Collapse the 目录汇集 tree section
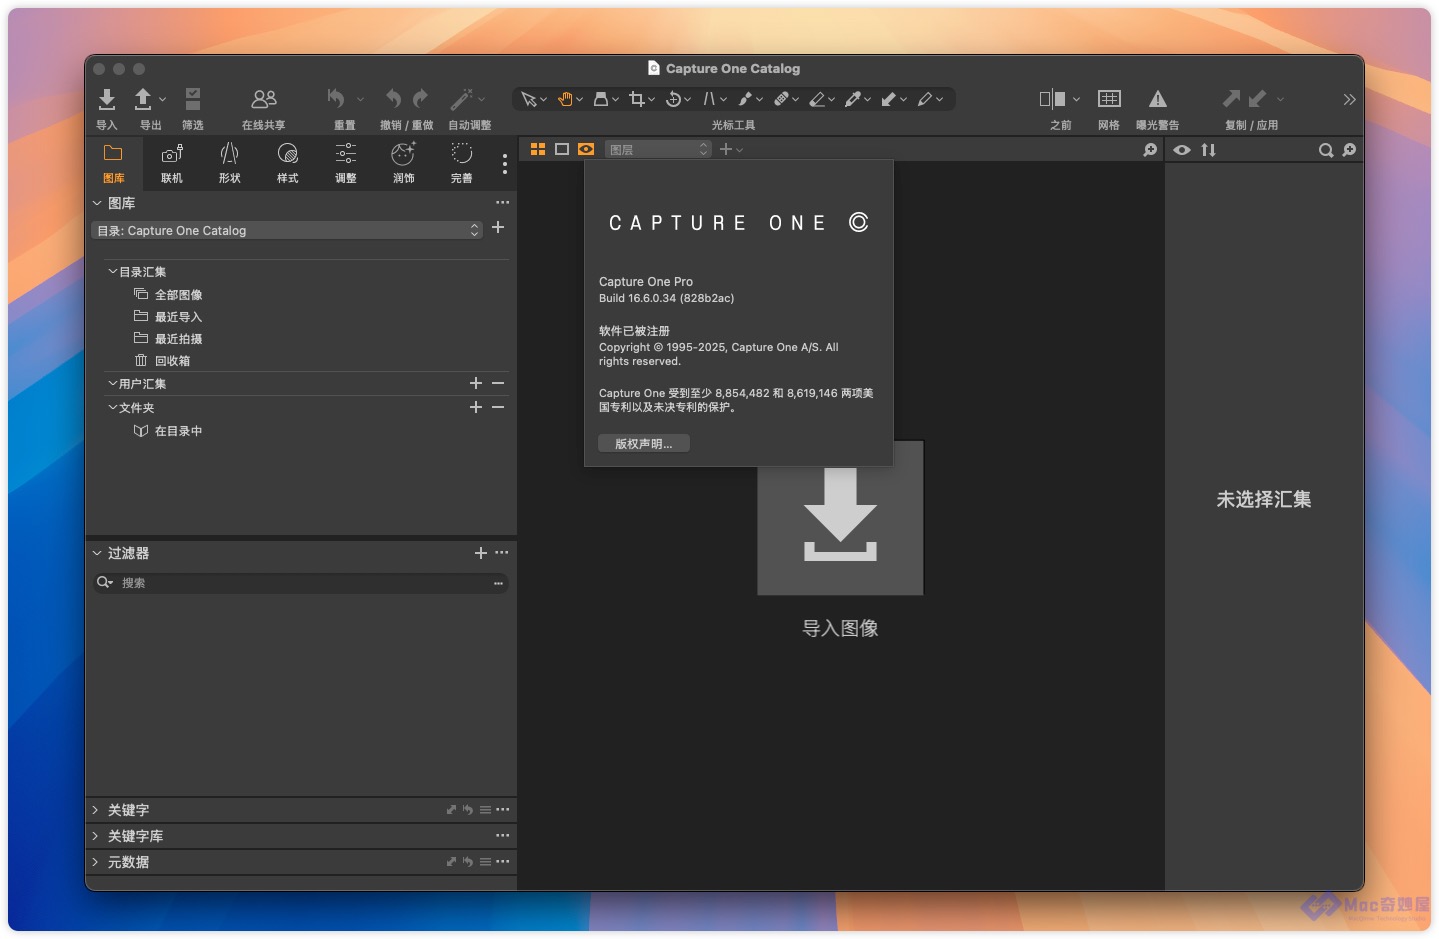Screen dimensions: 1439x939 pos(112,271)
